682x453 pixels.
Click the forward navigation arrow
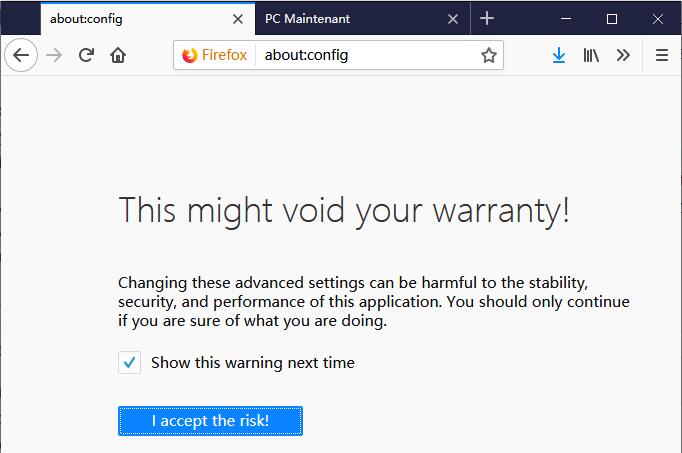(54, 55)
